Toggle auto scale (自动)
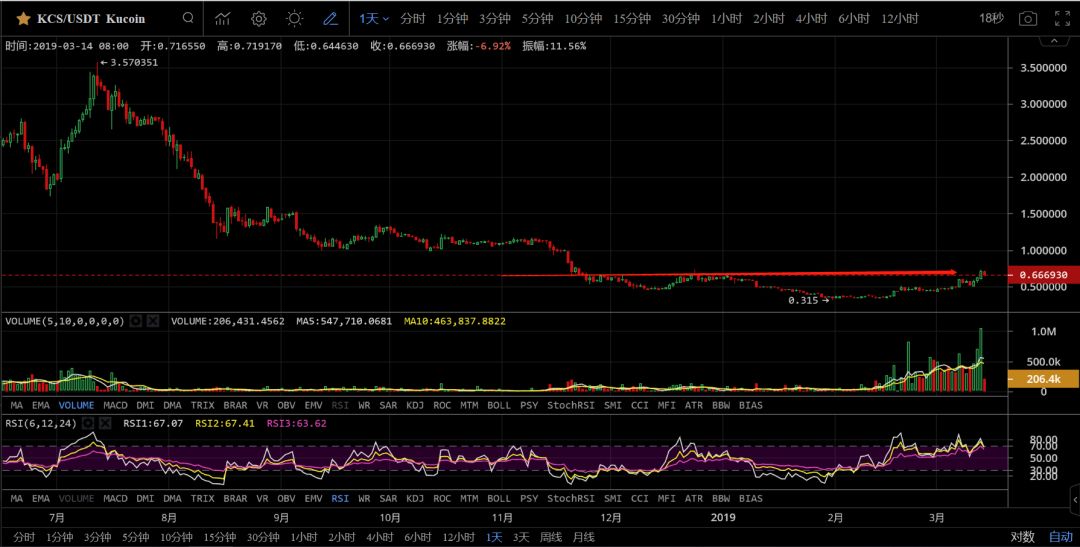This screenshot has width=1080, height=547. tap(1060, 537)
